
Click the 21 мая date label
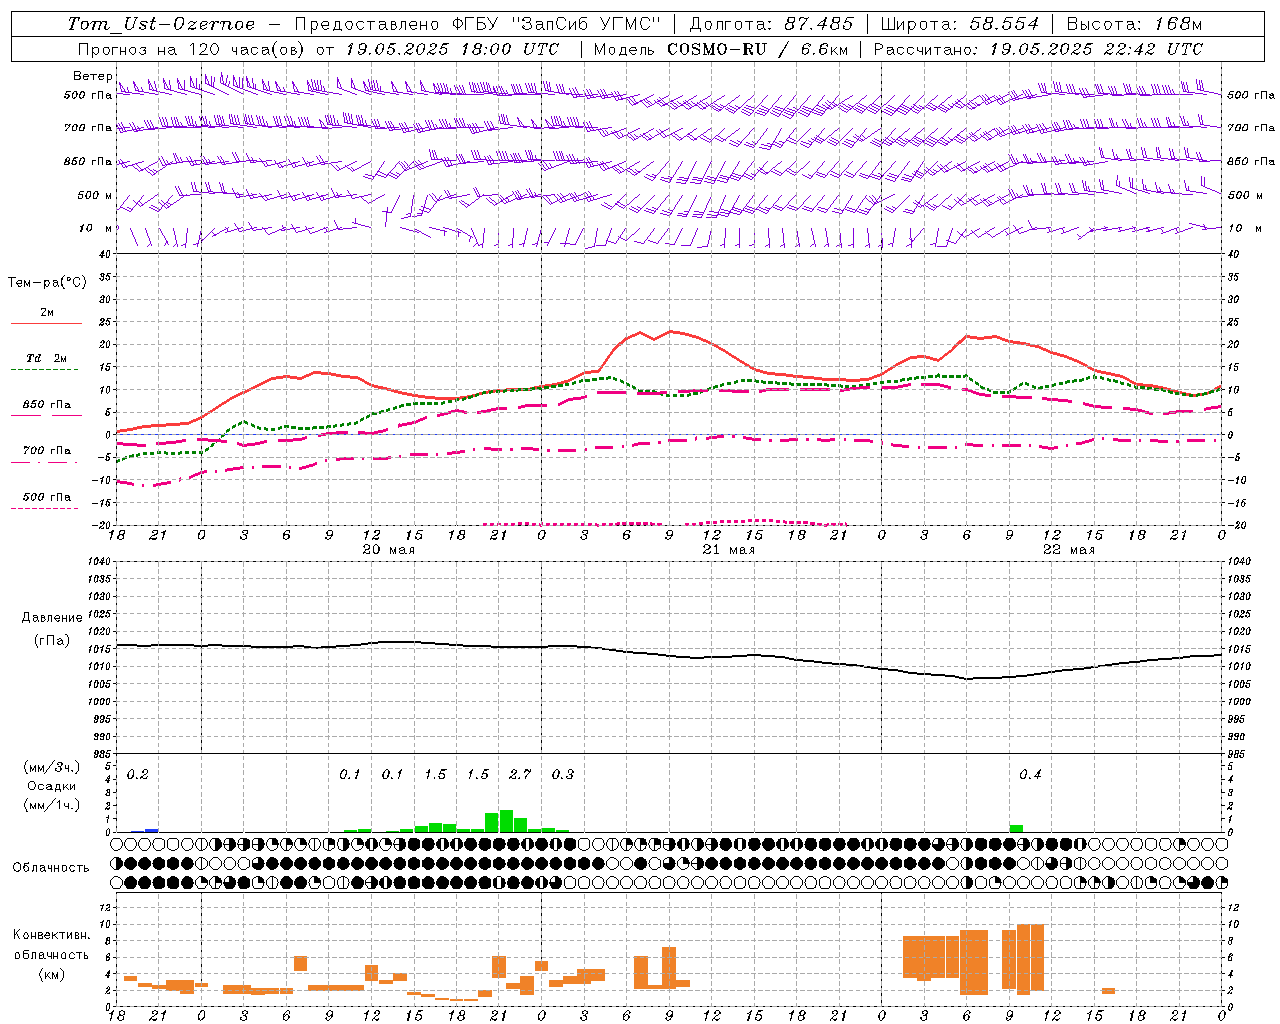coord(728,550)
